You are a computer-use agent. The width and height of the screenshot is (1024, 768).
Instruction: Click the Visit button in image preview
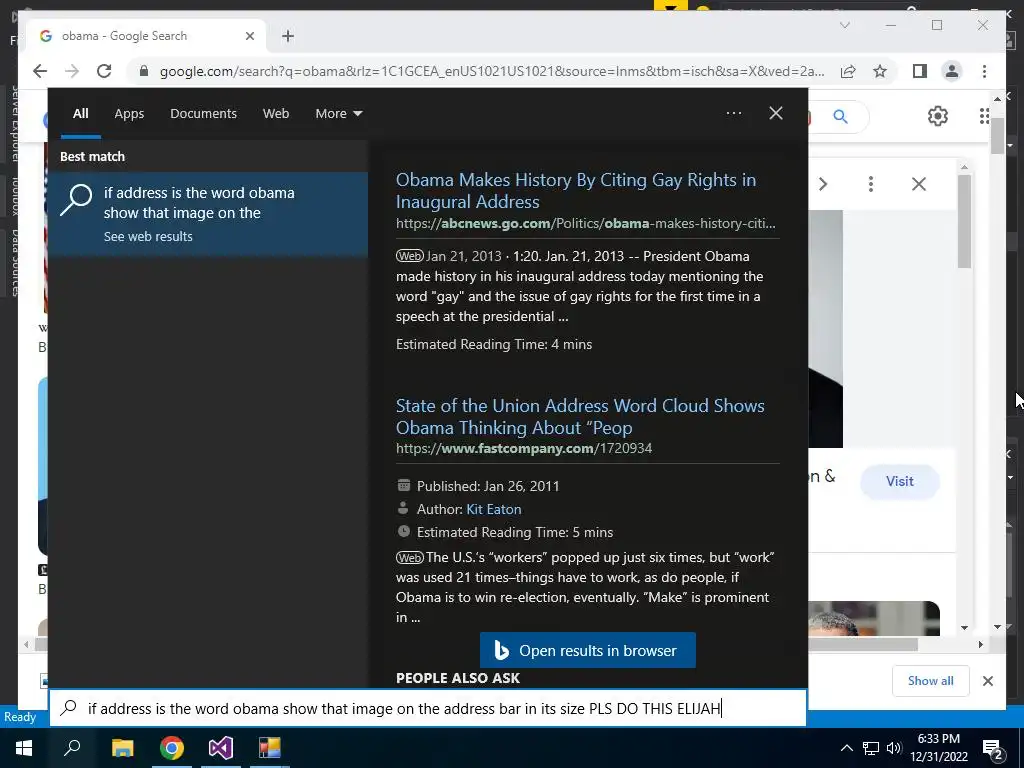(x=899, y=481)
